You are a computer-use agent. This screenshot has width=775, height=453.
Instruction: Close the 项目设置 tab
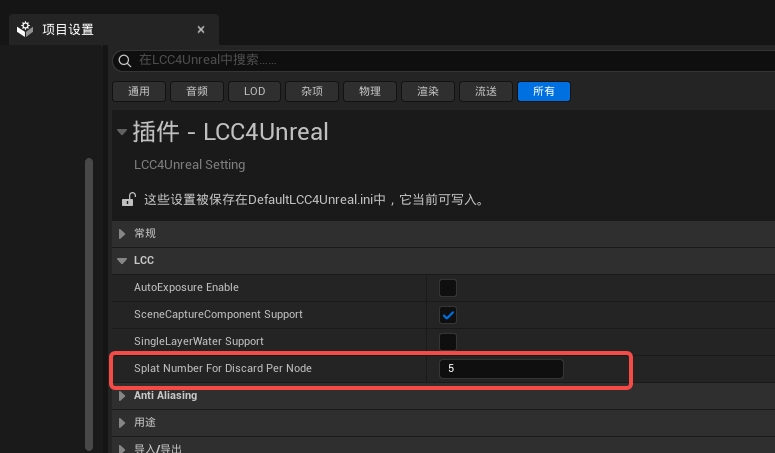click(201, 30)
